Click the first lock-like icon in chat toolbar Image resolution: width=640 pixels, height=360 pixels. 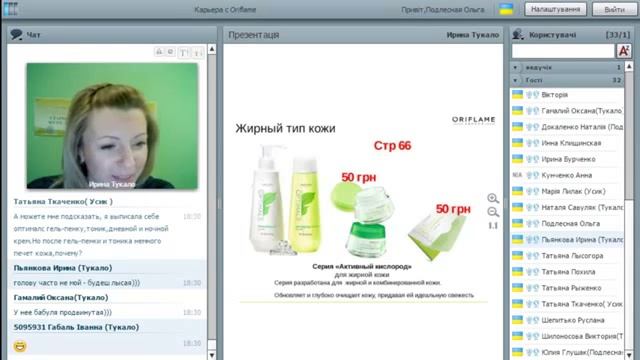click(159, 51)
